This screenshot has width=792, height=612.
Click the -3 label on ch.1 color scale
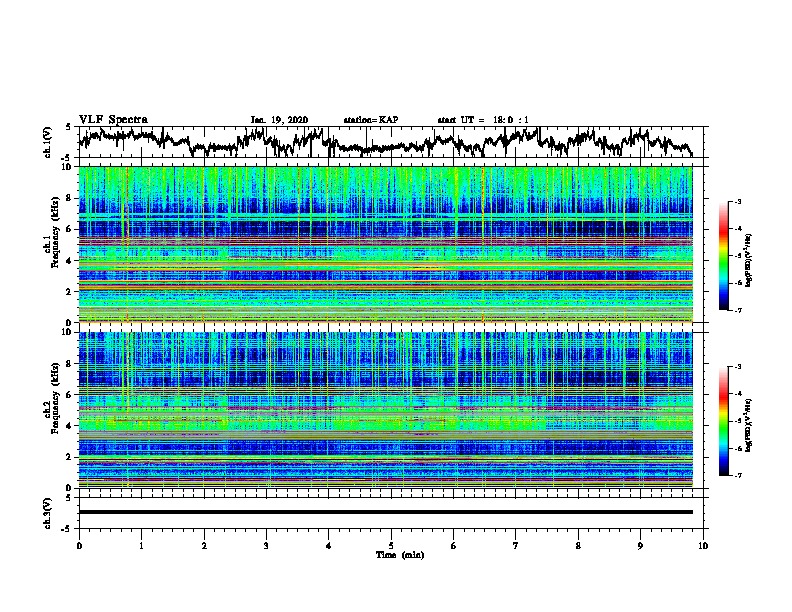737,201
